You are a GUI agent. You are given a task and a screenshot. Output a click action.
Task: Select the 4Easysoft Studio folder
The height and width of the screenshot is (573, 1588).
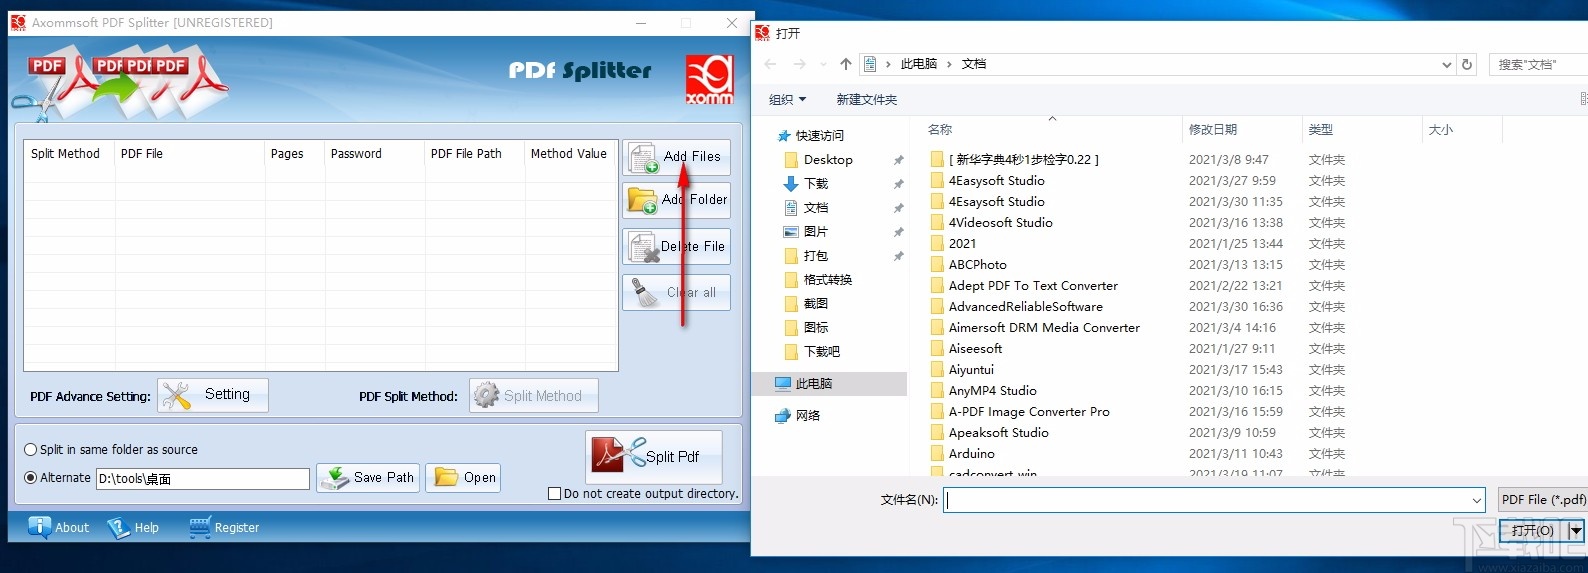pos(996,181)
